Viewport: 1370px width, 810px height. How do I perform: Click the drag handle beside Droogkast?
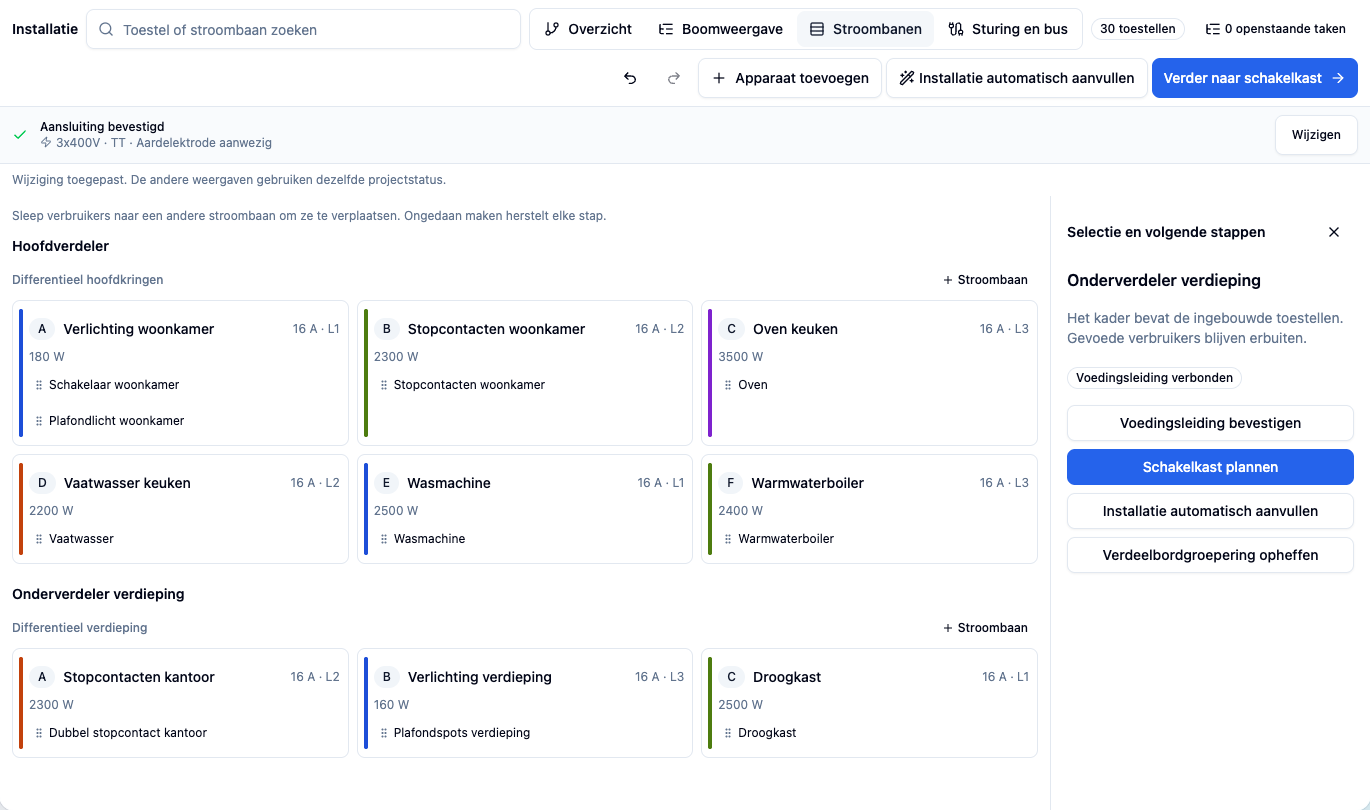(x=727, y=733)
